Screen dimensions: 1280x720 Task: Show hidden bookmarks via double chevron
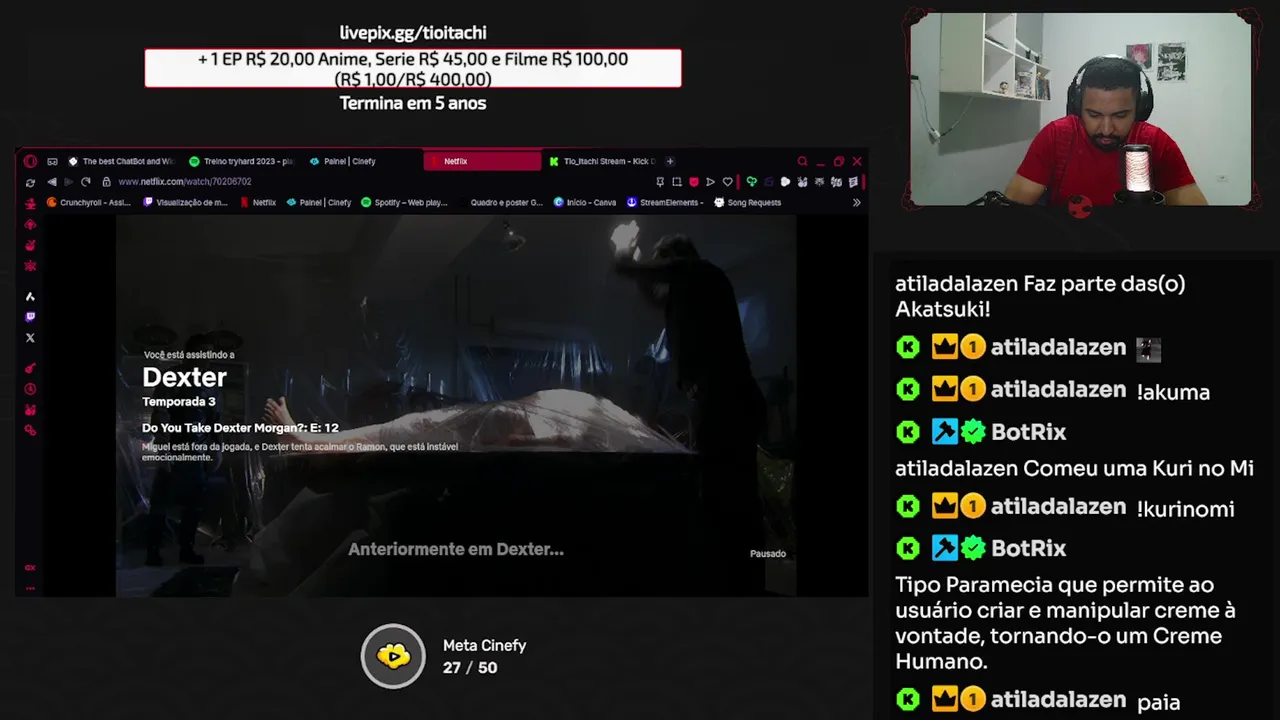pyautogui.click(x=856, y=202)
